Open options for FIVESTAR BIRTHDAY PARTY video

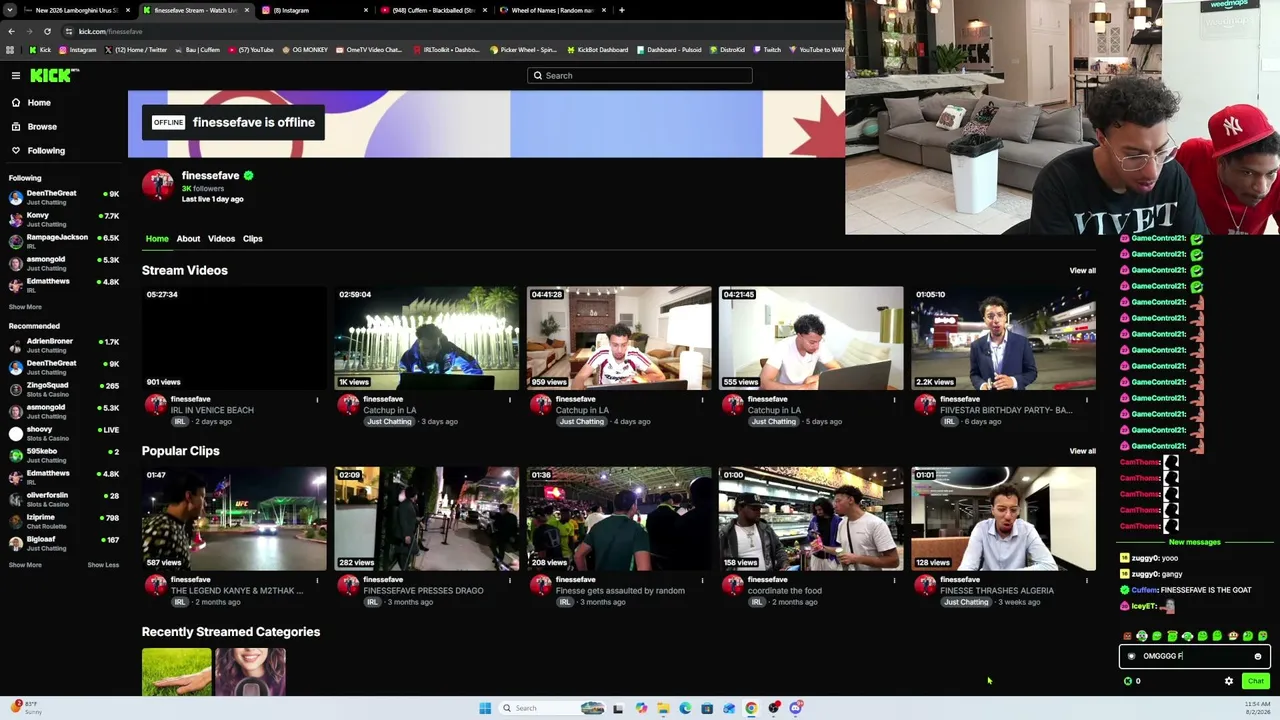tap(1086, 400)
